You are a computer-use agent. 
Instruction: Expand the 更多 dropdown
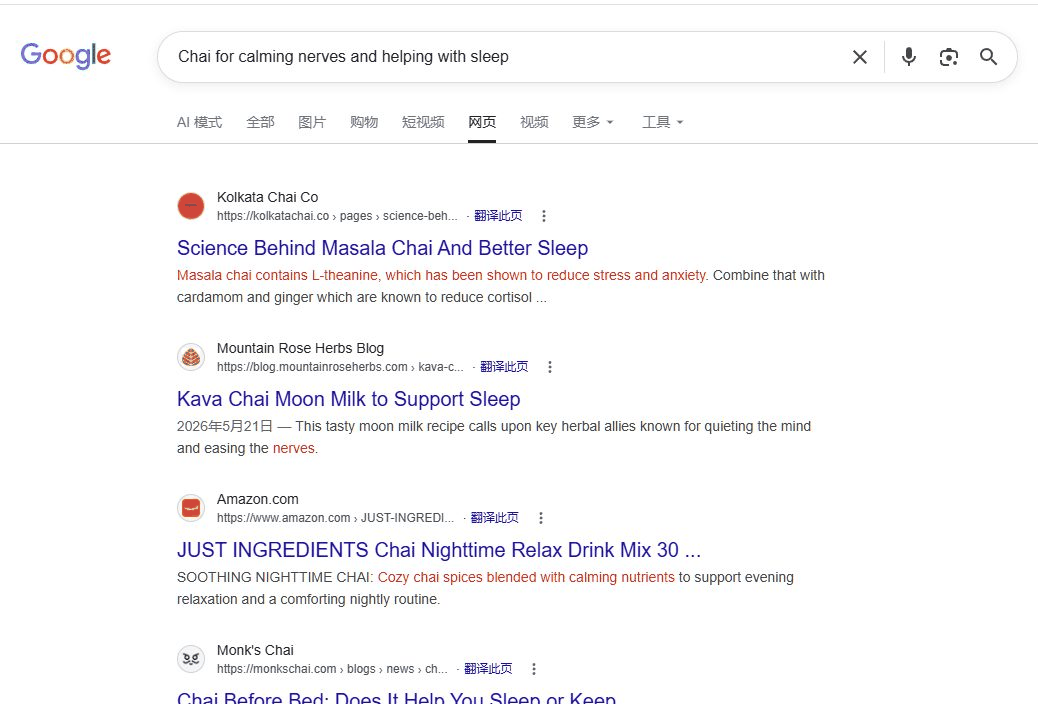[x=592, y=122]
